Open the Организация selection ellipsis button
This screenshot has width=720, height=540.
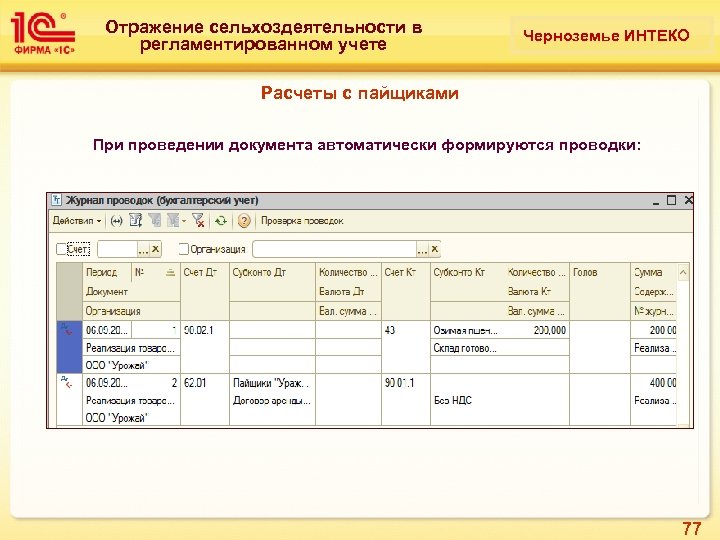point(422,249)
